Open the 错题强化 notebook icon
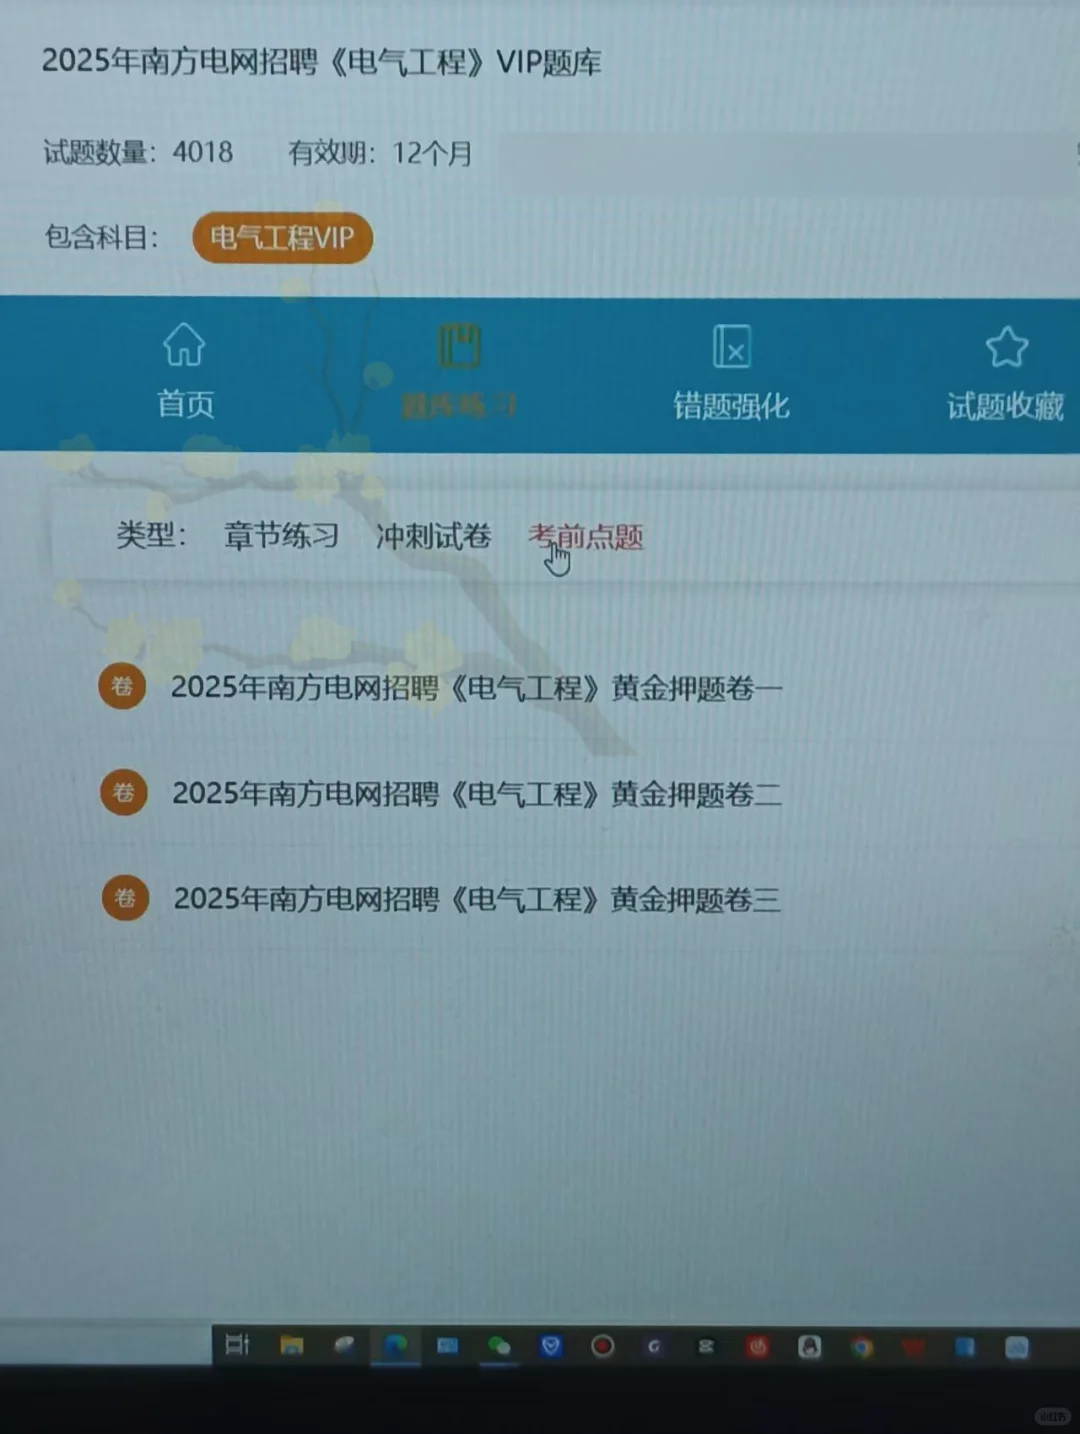Screen dimensions: 1080x1434 (732, 347)
